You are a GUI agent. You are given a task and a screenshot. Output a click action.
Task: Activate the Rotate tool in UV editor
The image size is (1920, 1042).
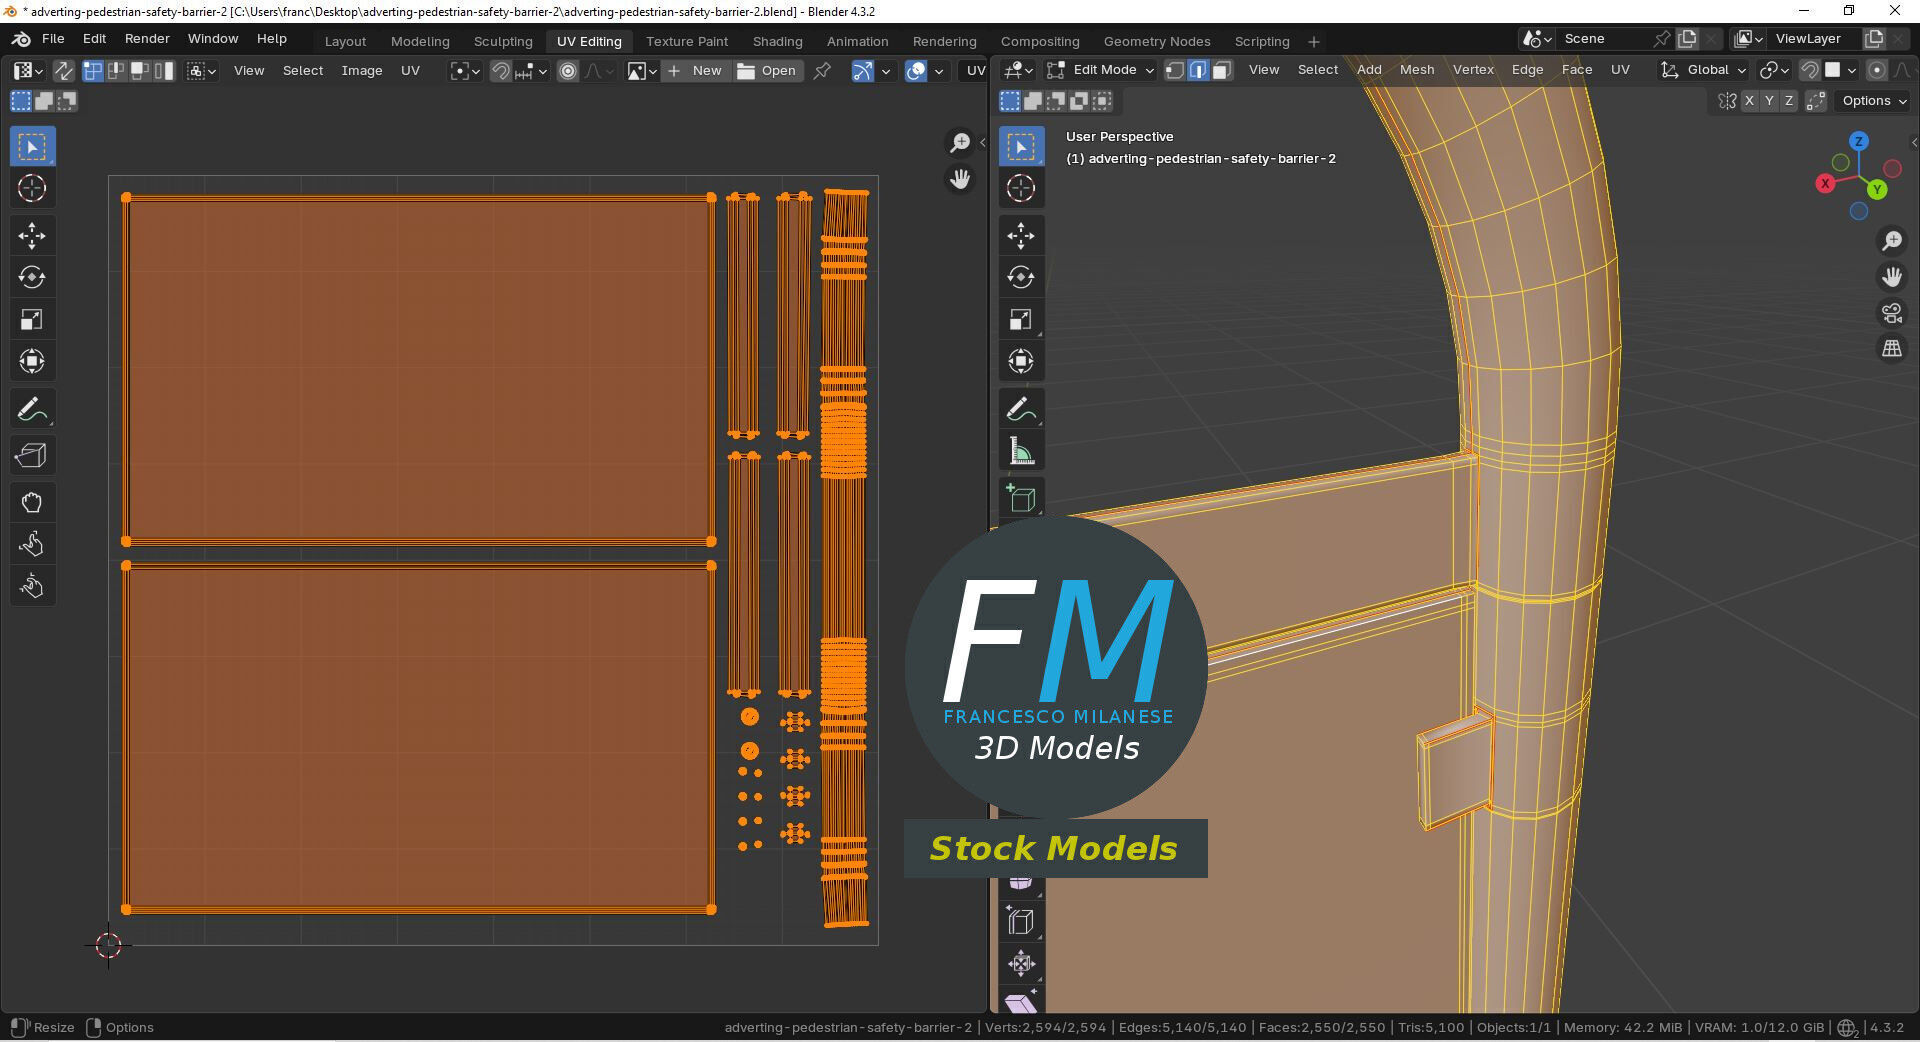coord(32,278)
